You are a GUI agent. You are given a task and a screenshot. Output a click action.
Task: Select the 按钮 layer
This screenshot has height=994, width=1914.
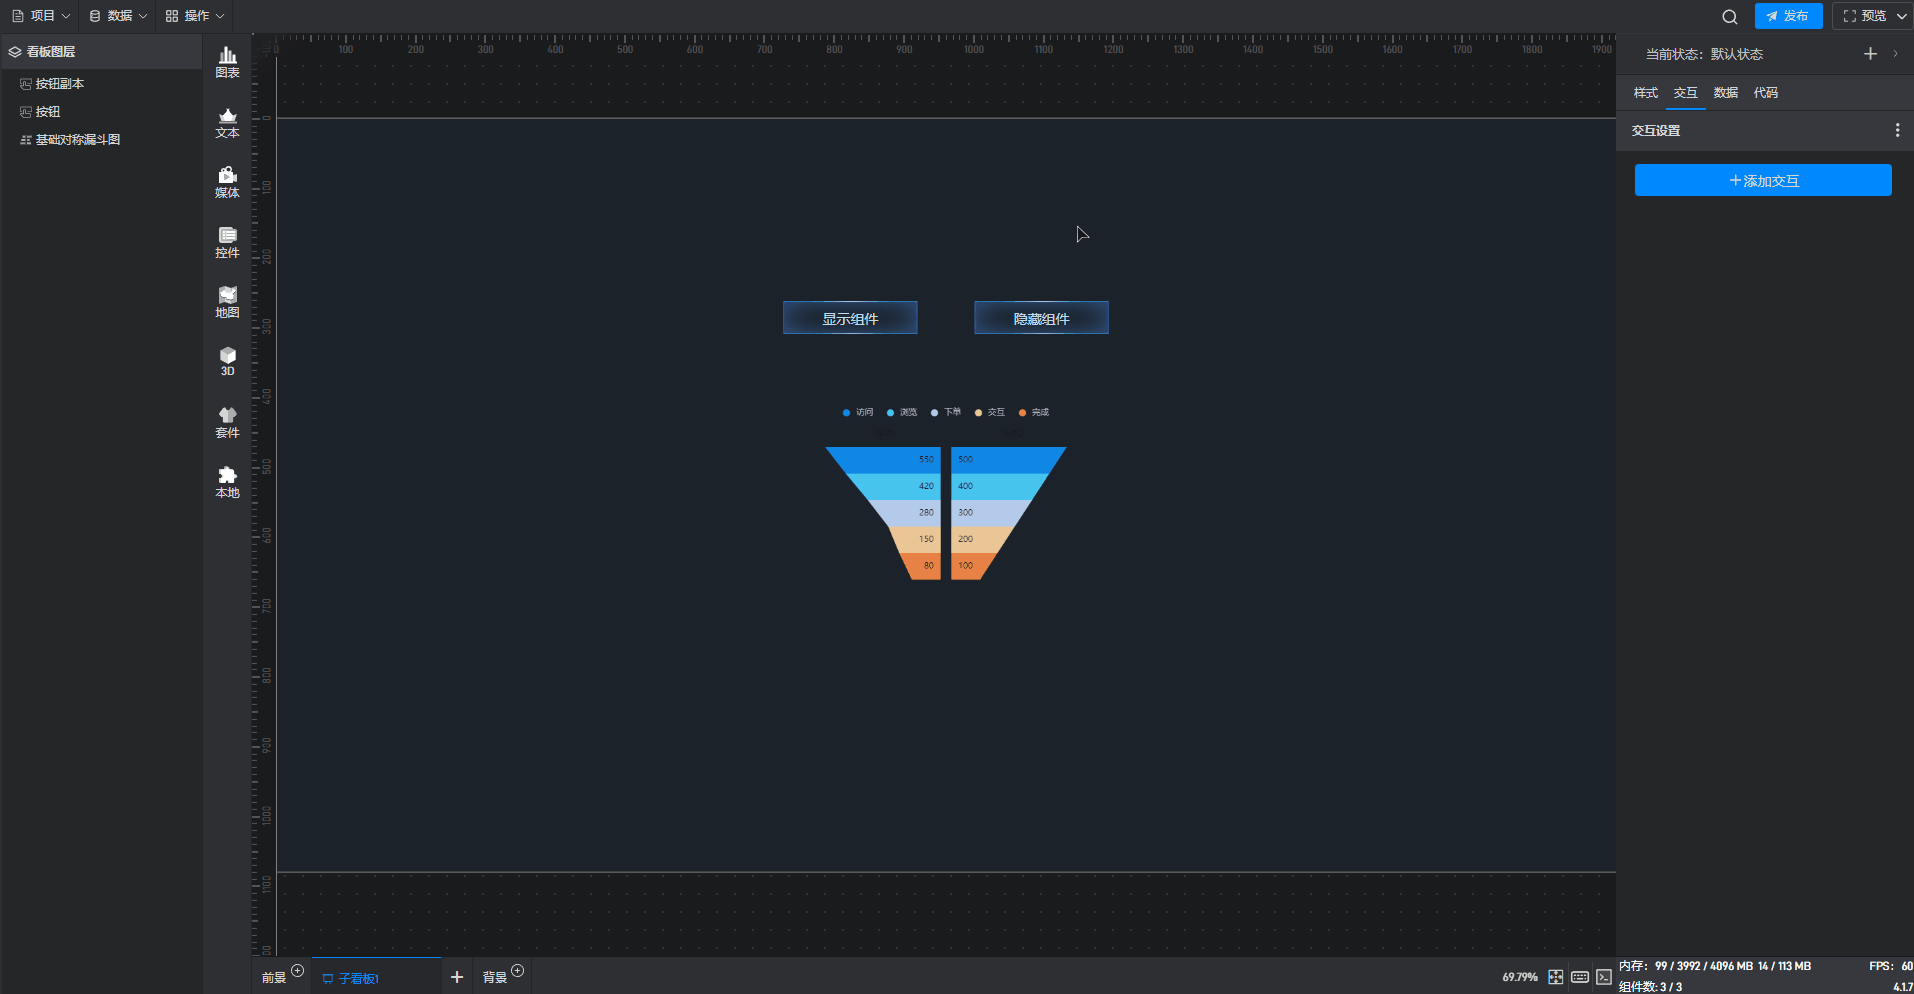click(102, 112)
